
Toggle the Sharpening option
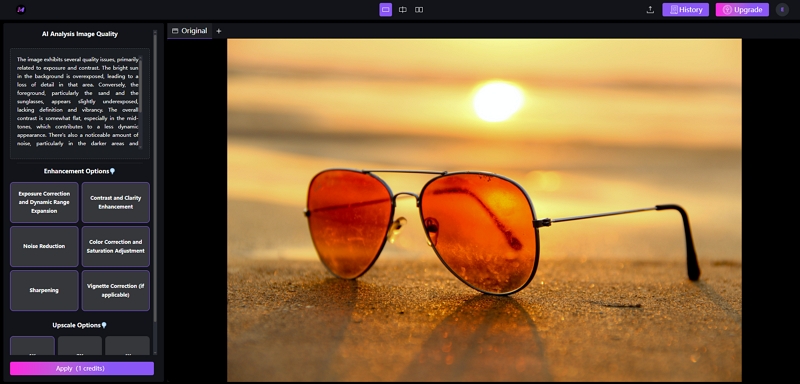point(44,290)
